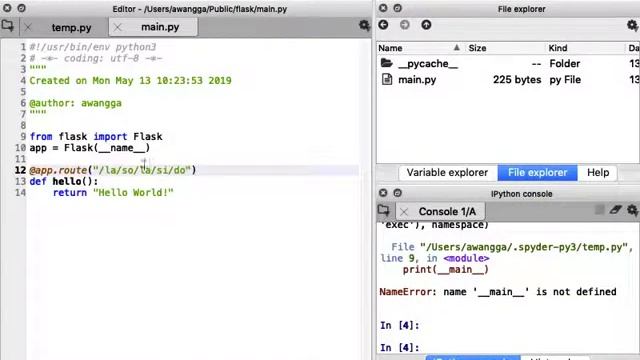Undock the File explorer pane
Viewport: 640px width, 360px height.
click(x=397, y=8)
